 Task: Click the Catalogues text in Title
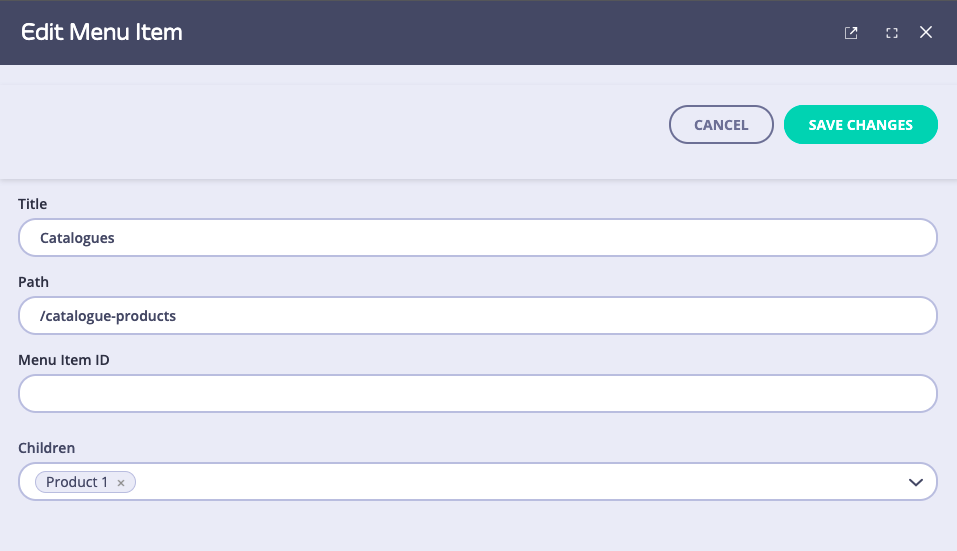pyautogui.click(x=77, y=238)
